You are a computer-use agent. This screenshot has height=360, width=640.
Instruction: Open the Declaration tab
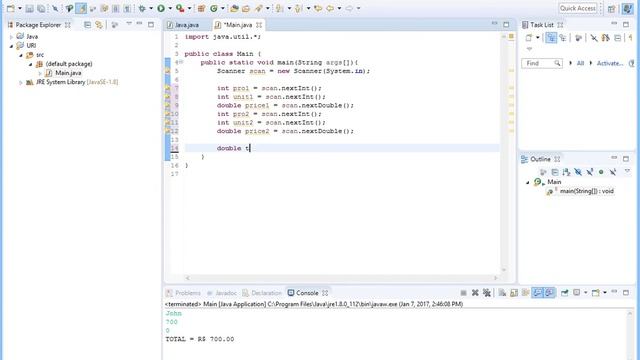coord(262,293)
